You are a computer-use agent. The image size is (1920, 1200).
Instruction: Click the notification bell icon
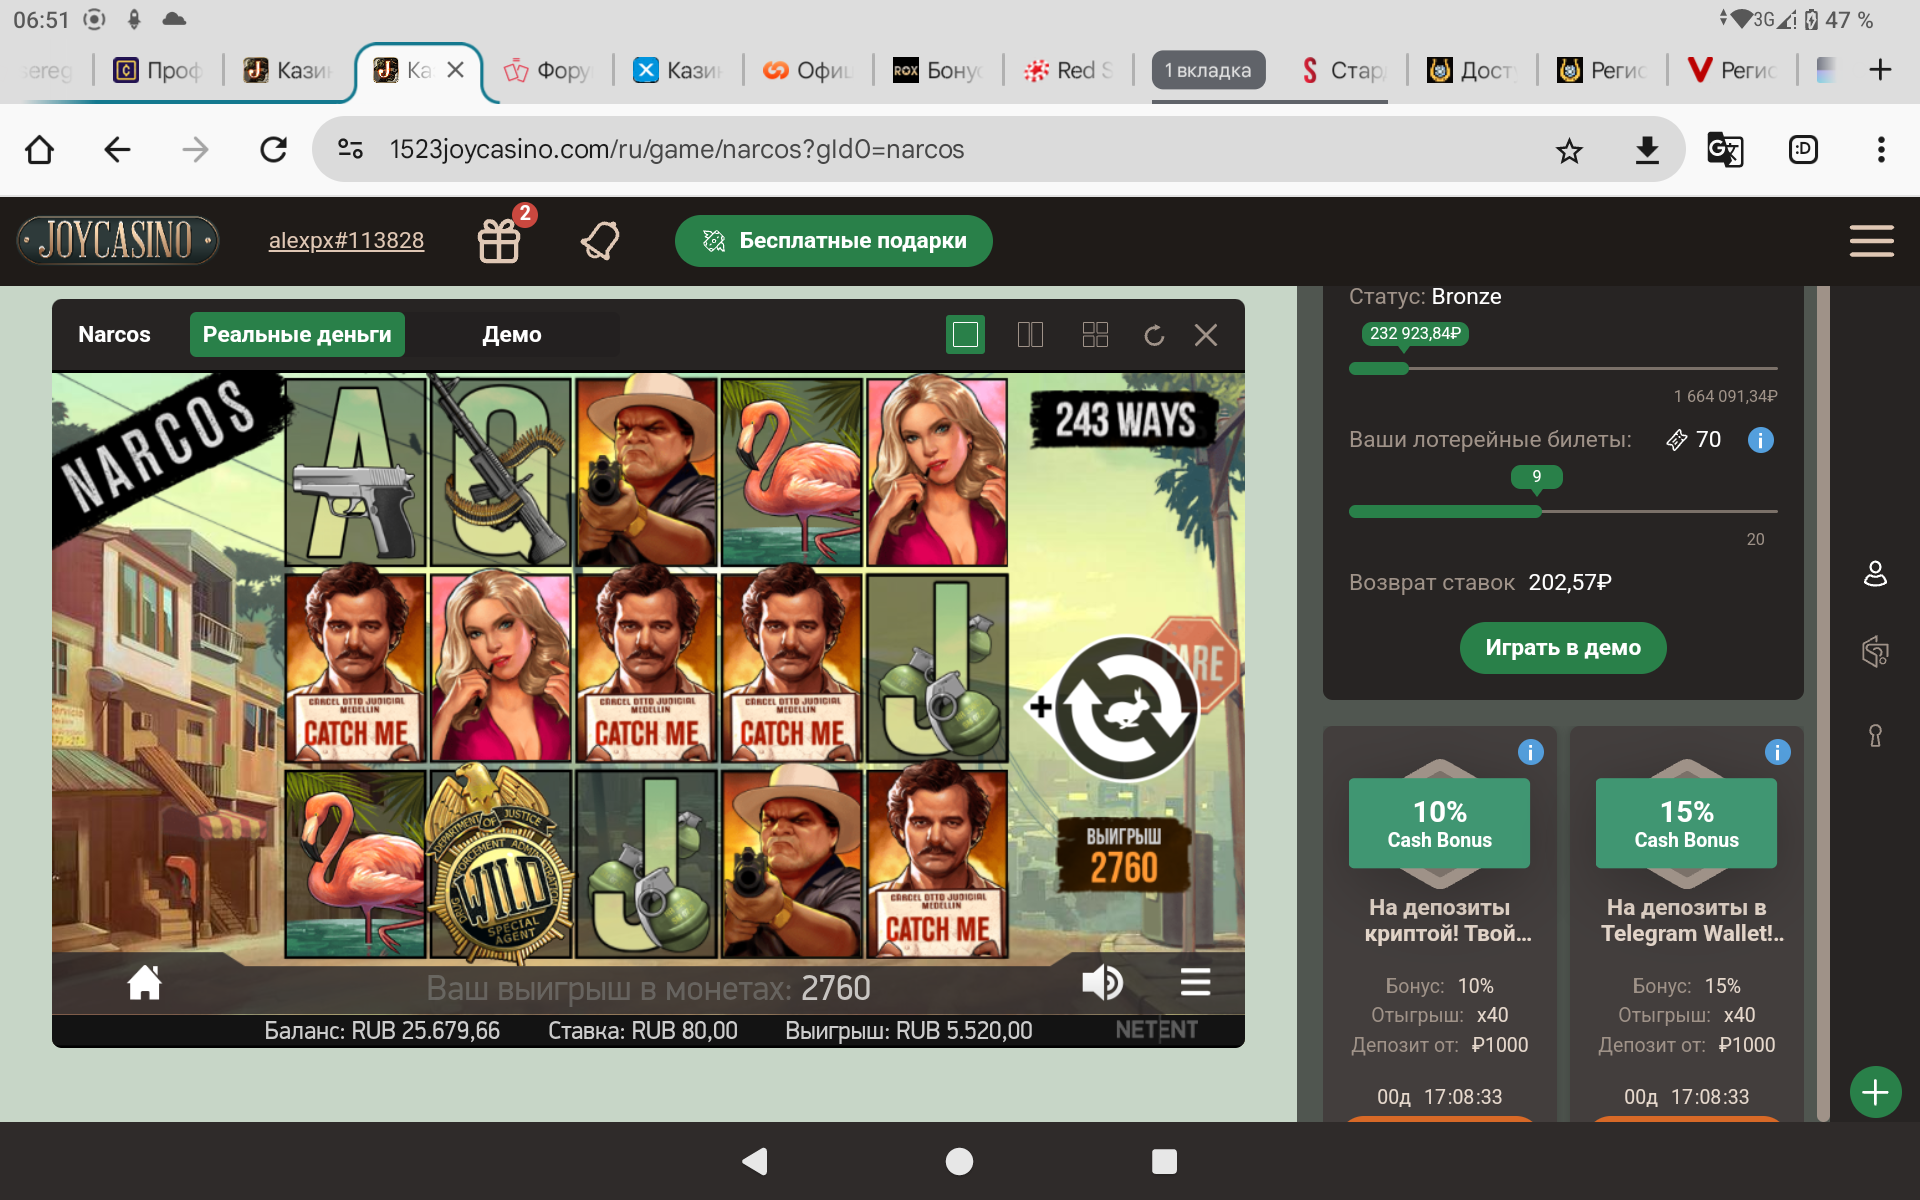[x=600, y=240]
